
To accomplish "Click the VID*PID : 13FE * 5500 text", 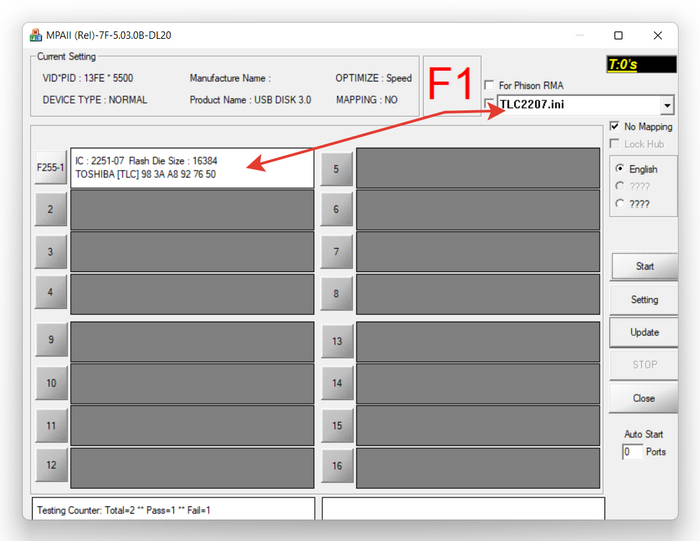I will pyautogui.click(x=88, y=78).
